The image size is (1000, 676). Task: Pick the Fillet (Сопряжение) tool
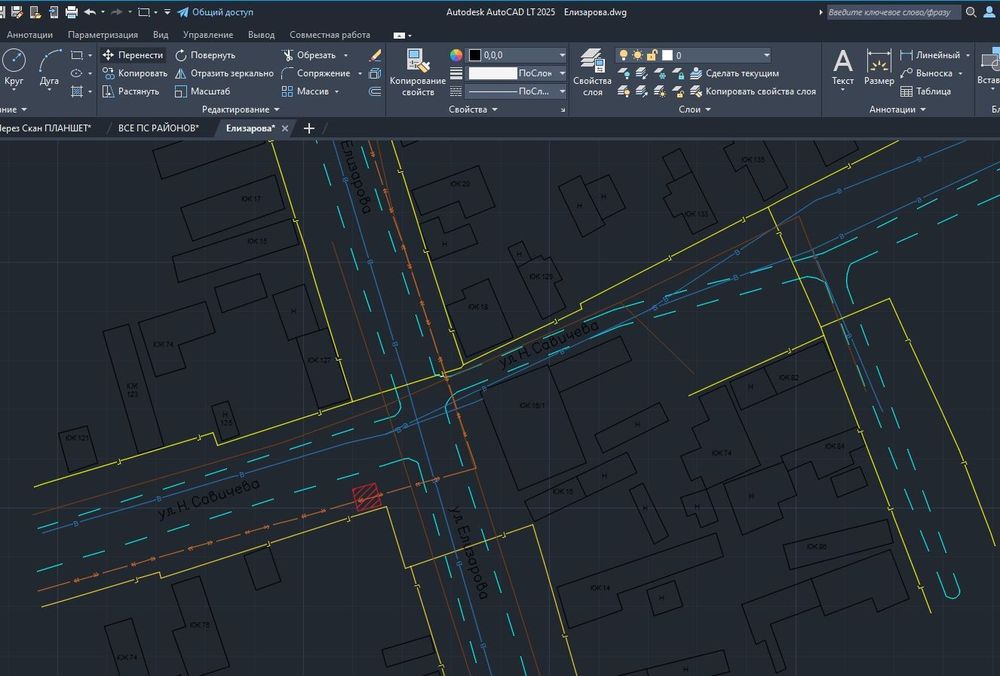(316, 73)
